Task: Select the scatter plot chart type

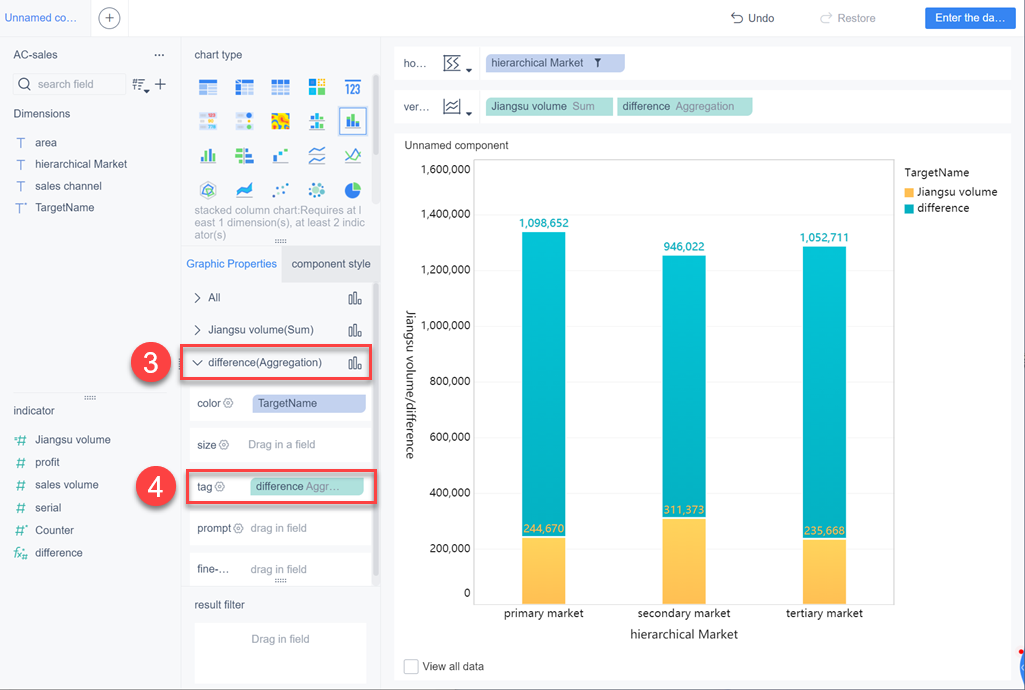Action: point(280,190)
